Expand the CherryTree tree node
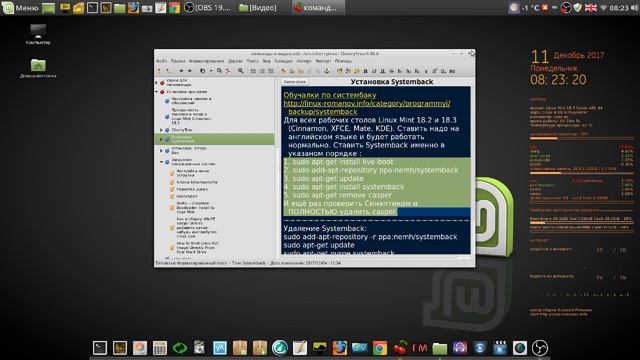Screen dimensions: 640x360 (x=161, y=130)
